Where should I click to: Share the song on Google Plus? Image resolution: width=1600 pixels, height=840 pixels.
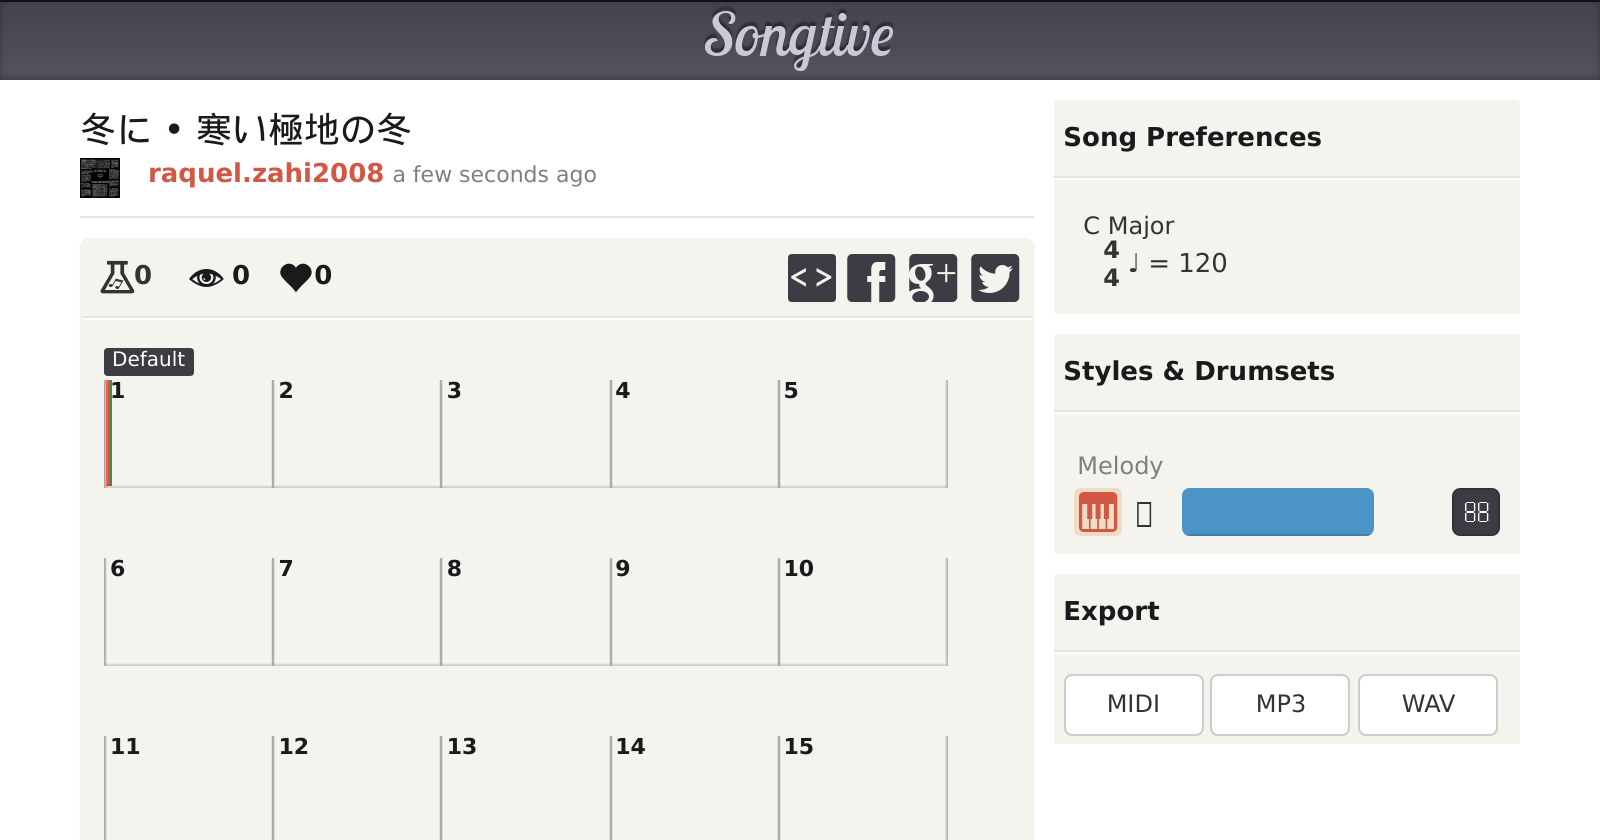coord(932,278)
